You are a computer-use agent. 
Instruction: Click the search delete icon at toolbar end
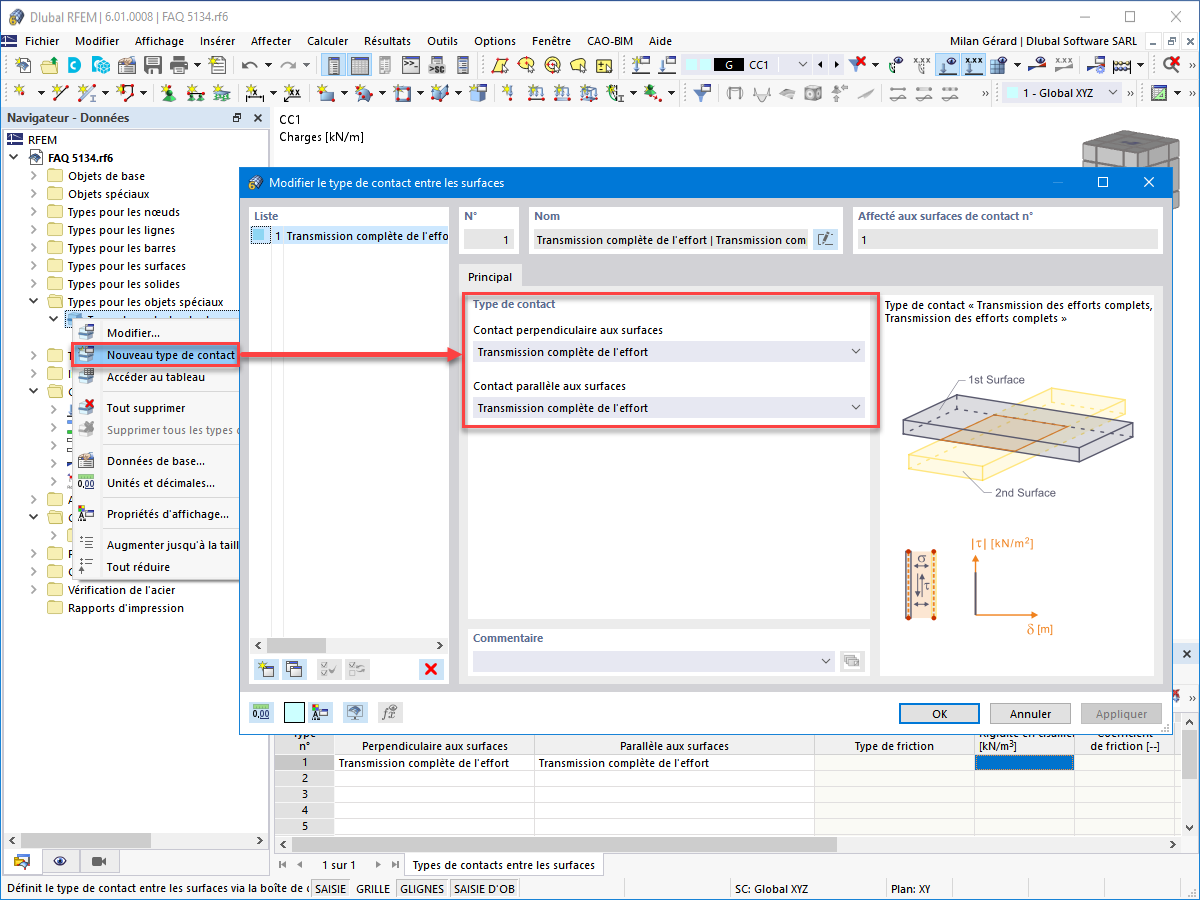(1172, 65)
